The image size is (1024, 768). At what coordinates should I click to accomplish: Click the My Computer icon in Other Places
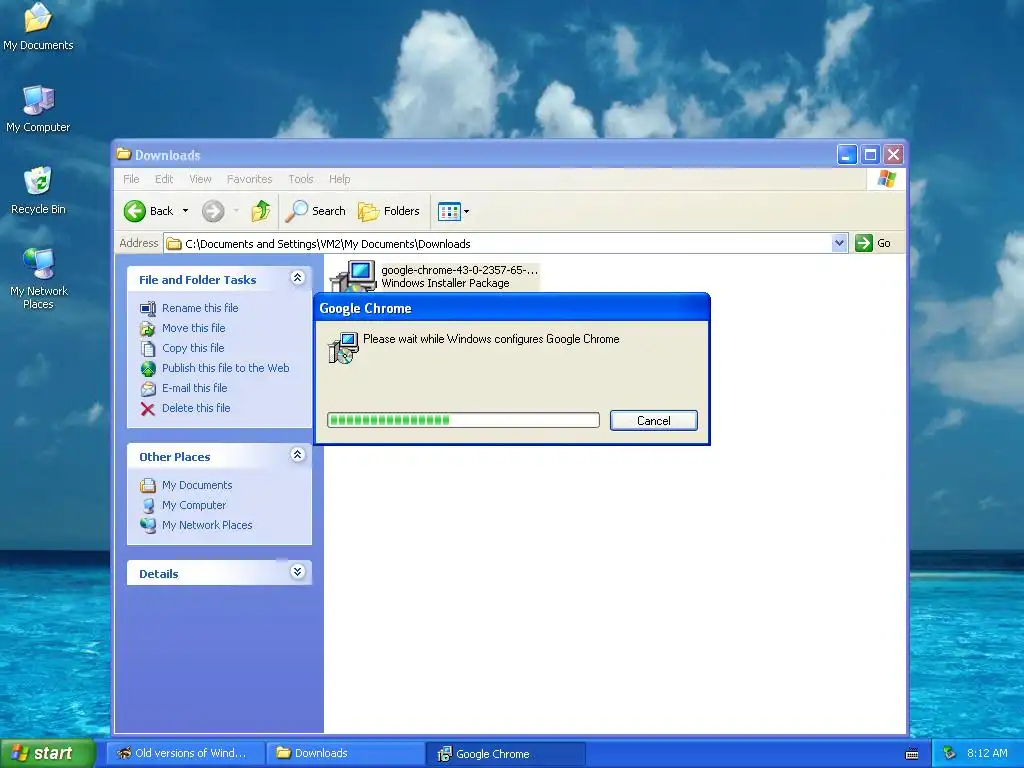click(x=148, y=505)
